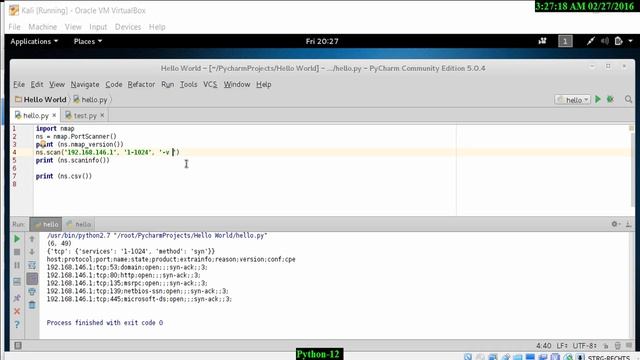Screen dimensions: 640x360
Task: Clear all console output with trash icon
Action: [32, 305]
